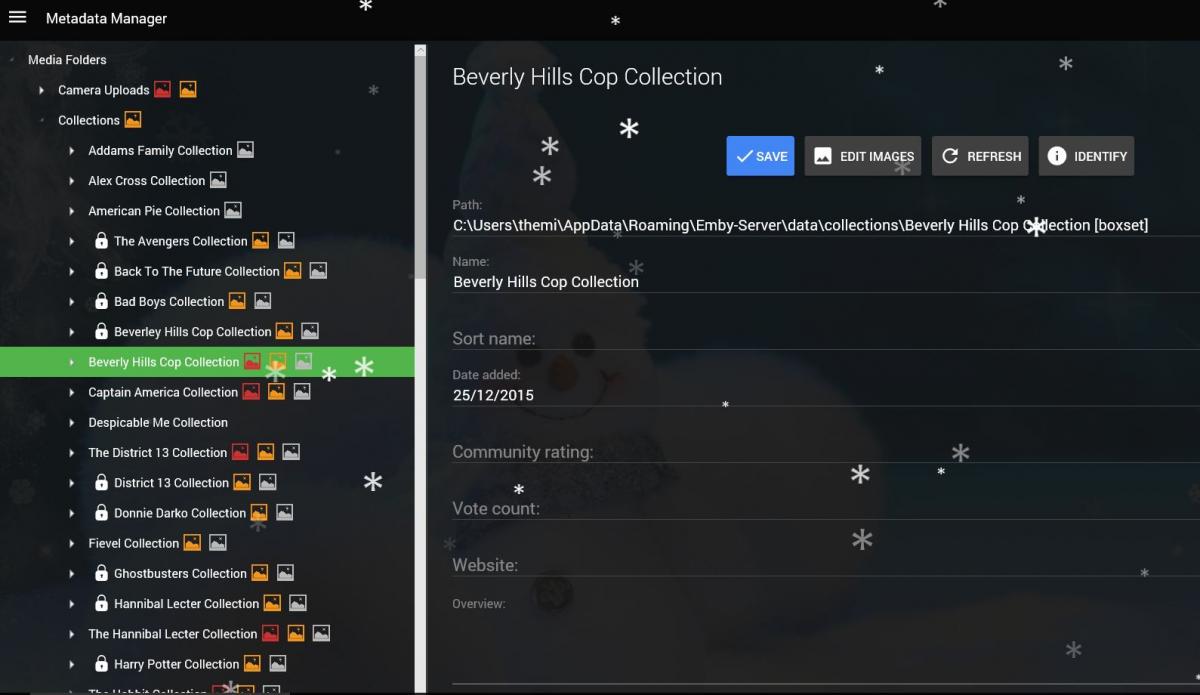
Task: Click lock icon on Hannibal Lecter Collection
Action: point(101,603)
